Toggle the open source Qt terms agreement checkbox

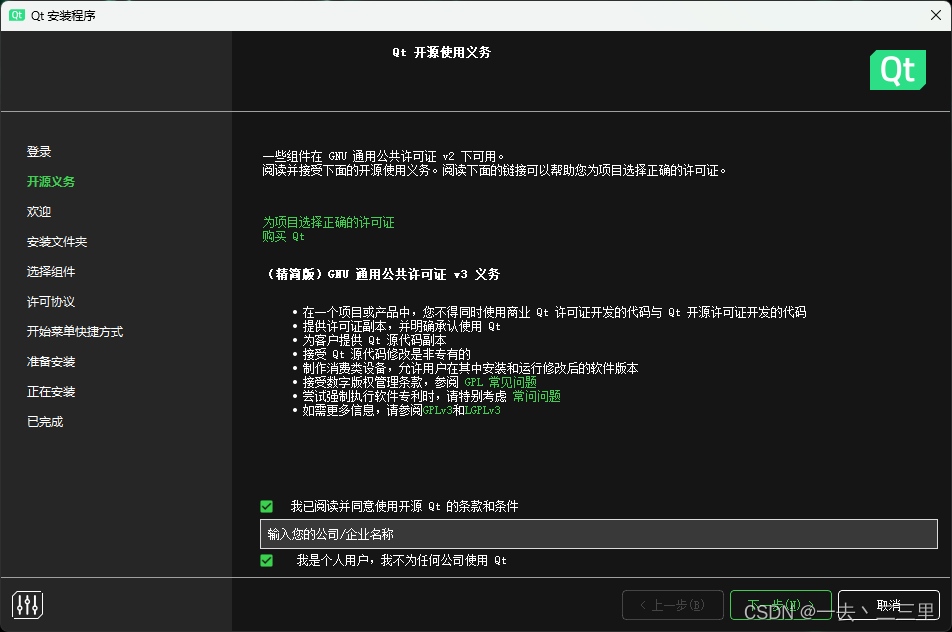(x=267, y=506)
